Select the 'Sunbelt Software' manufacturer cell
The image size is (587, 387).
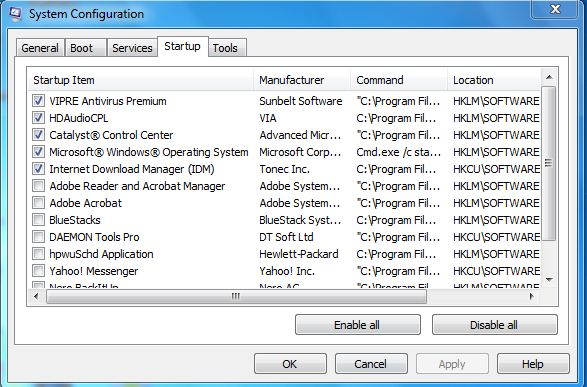coord(301,101)
